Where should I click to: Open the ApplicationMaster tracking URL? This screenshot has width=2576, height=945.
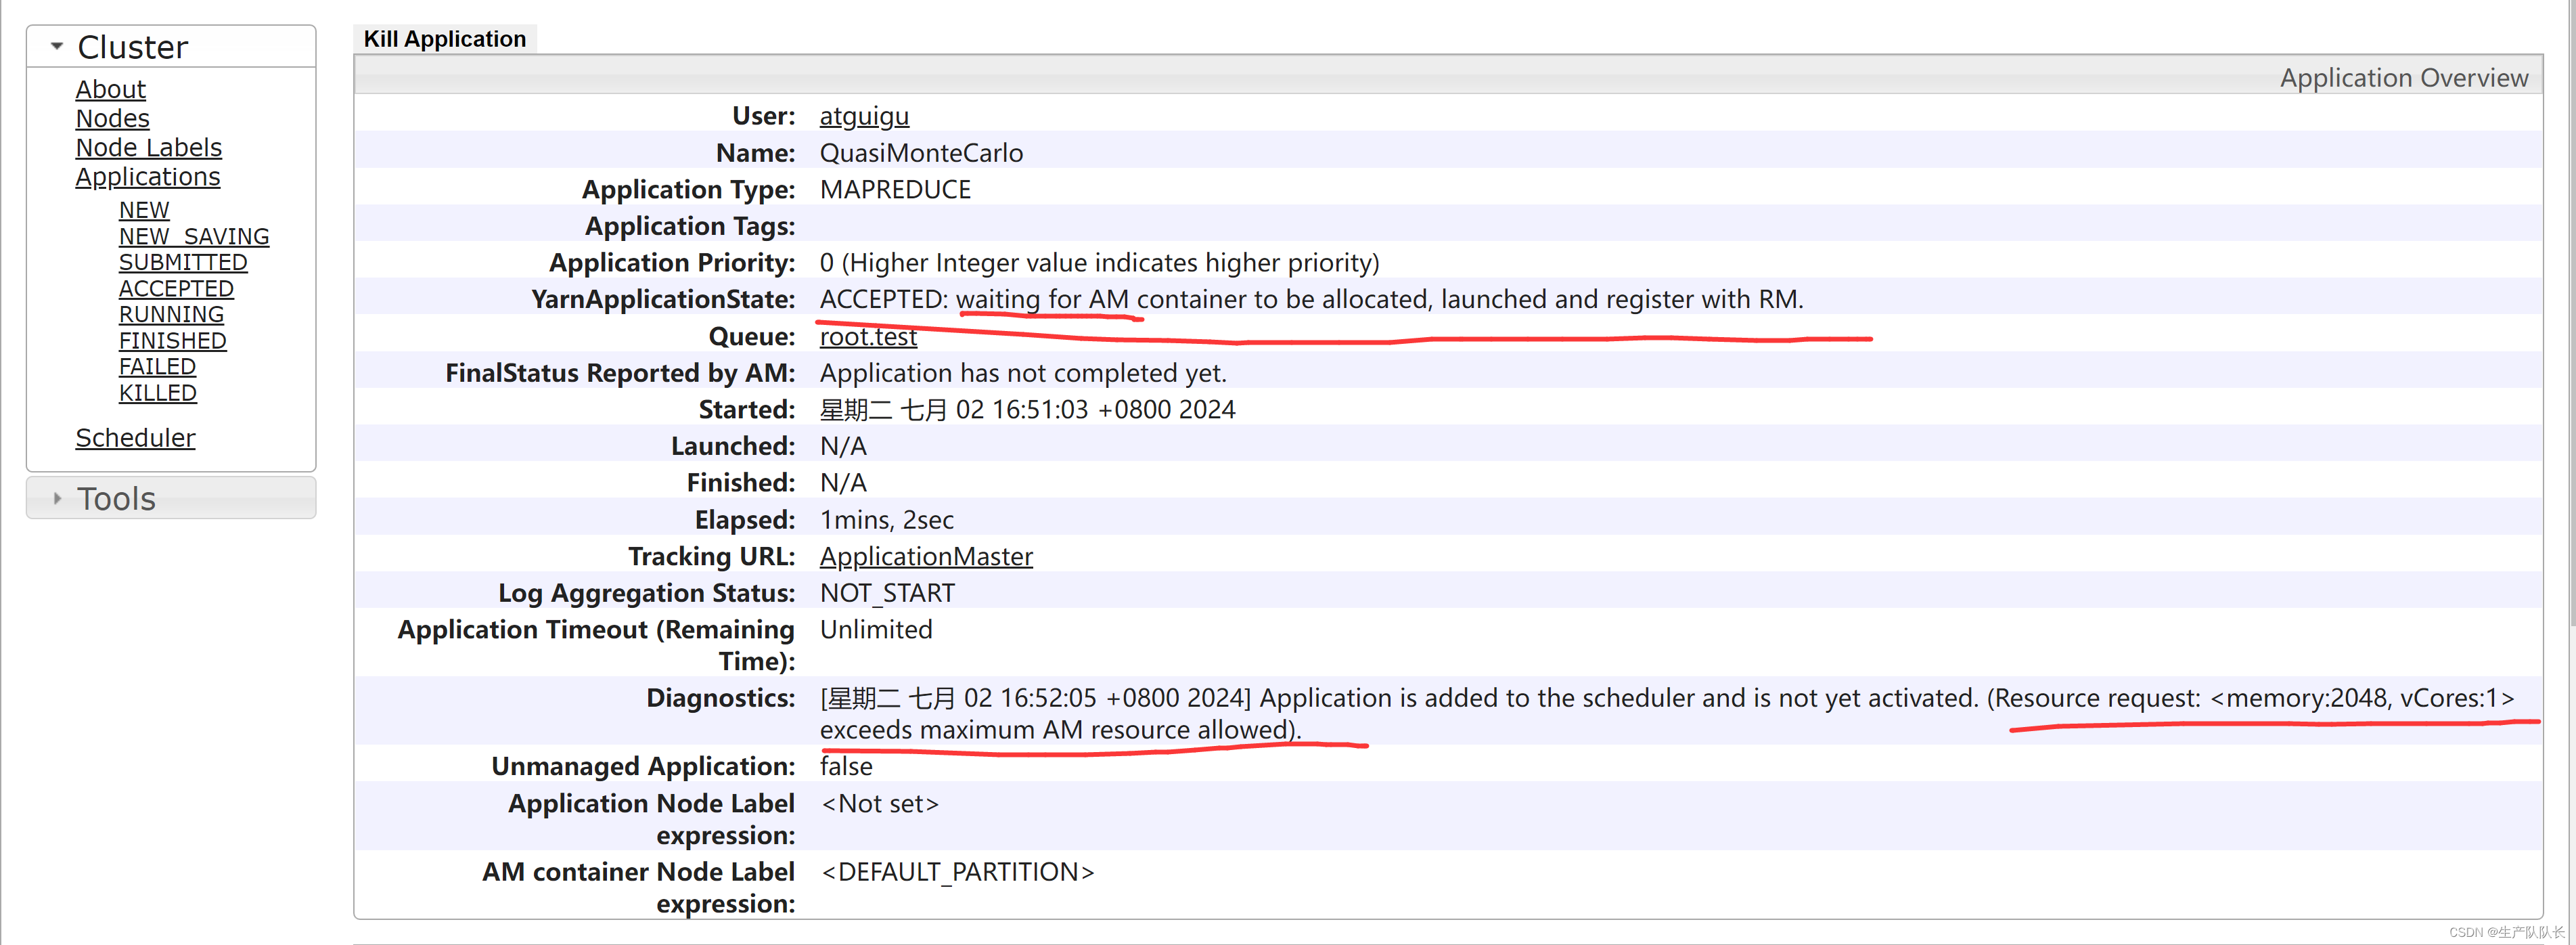pos(925,556)
